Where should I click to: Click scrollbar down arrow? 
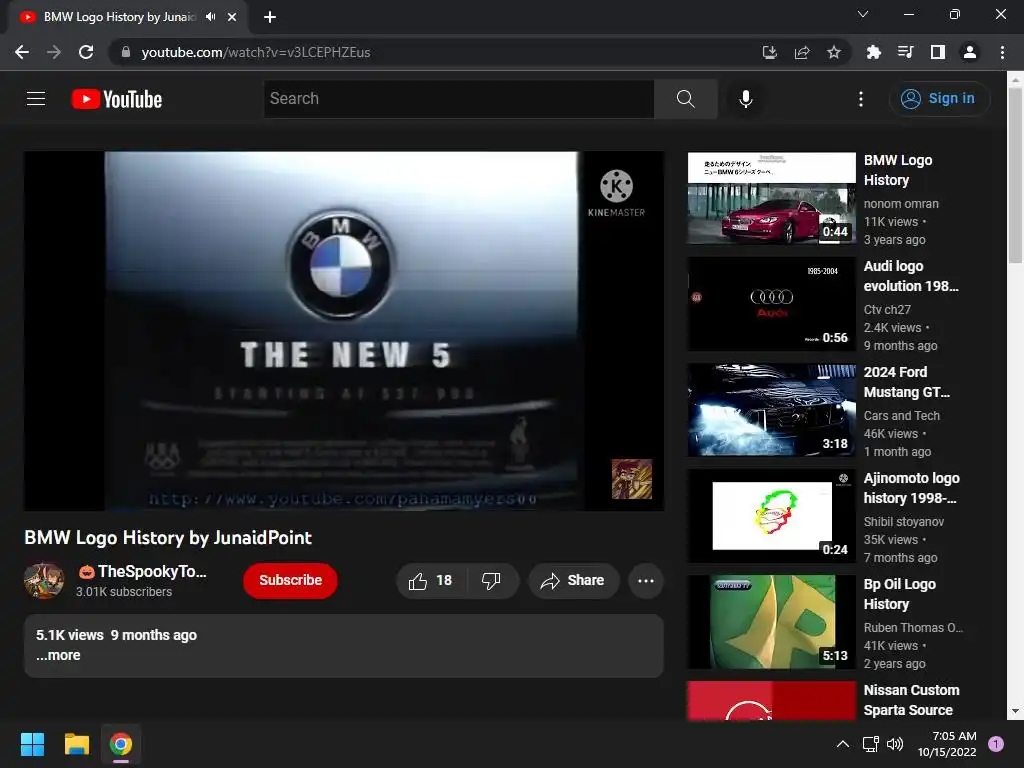pyautogui.click(x=1015, y=711)
